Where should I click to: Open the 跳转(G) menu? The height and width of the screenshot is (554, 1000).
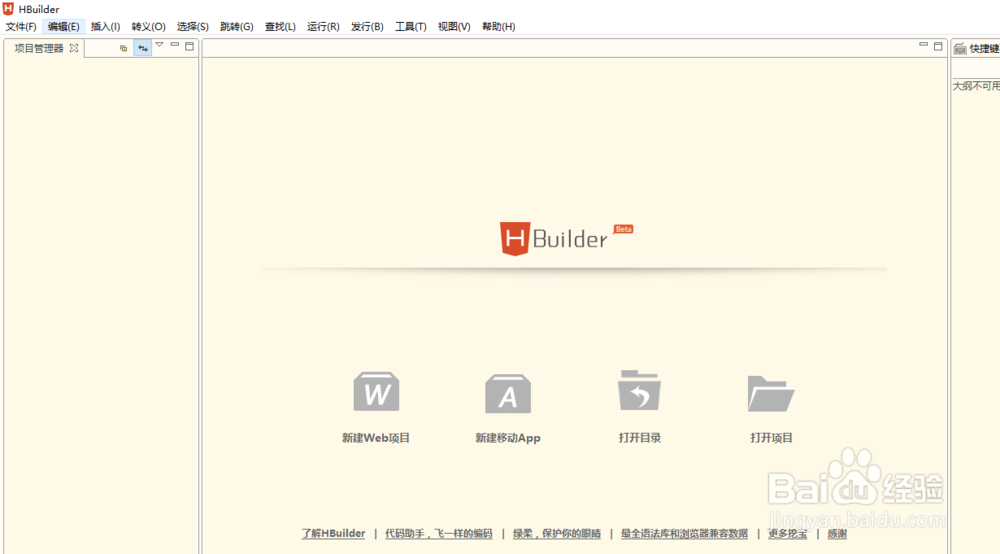tap(237, 27)
